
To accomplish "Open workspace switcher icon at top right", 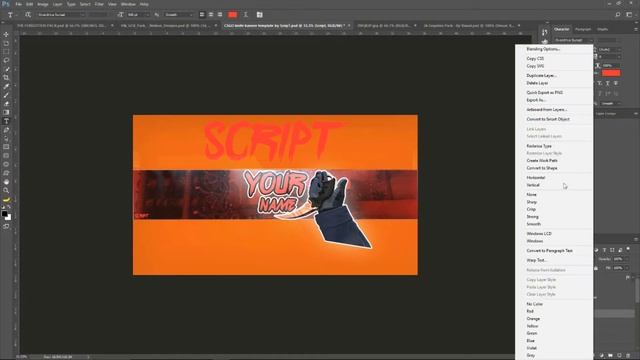I will (629, 15).
